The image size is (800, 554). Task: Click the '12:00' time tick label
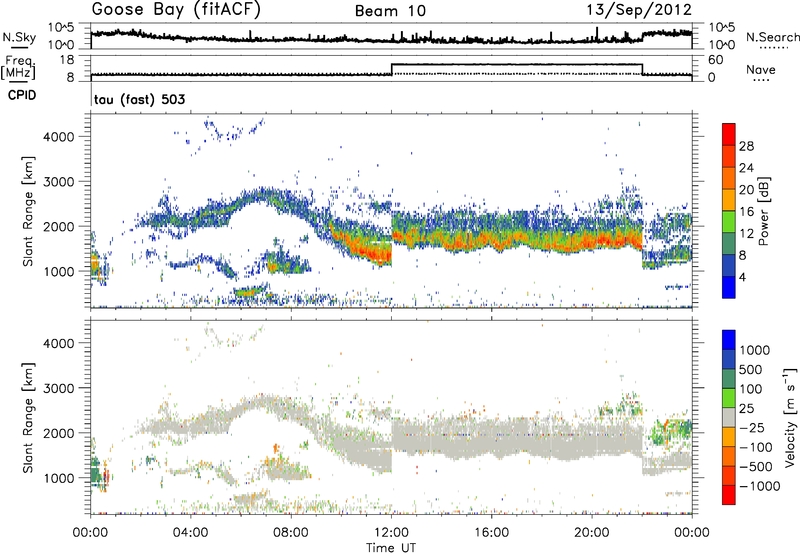(x=391, y=533)
